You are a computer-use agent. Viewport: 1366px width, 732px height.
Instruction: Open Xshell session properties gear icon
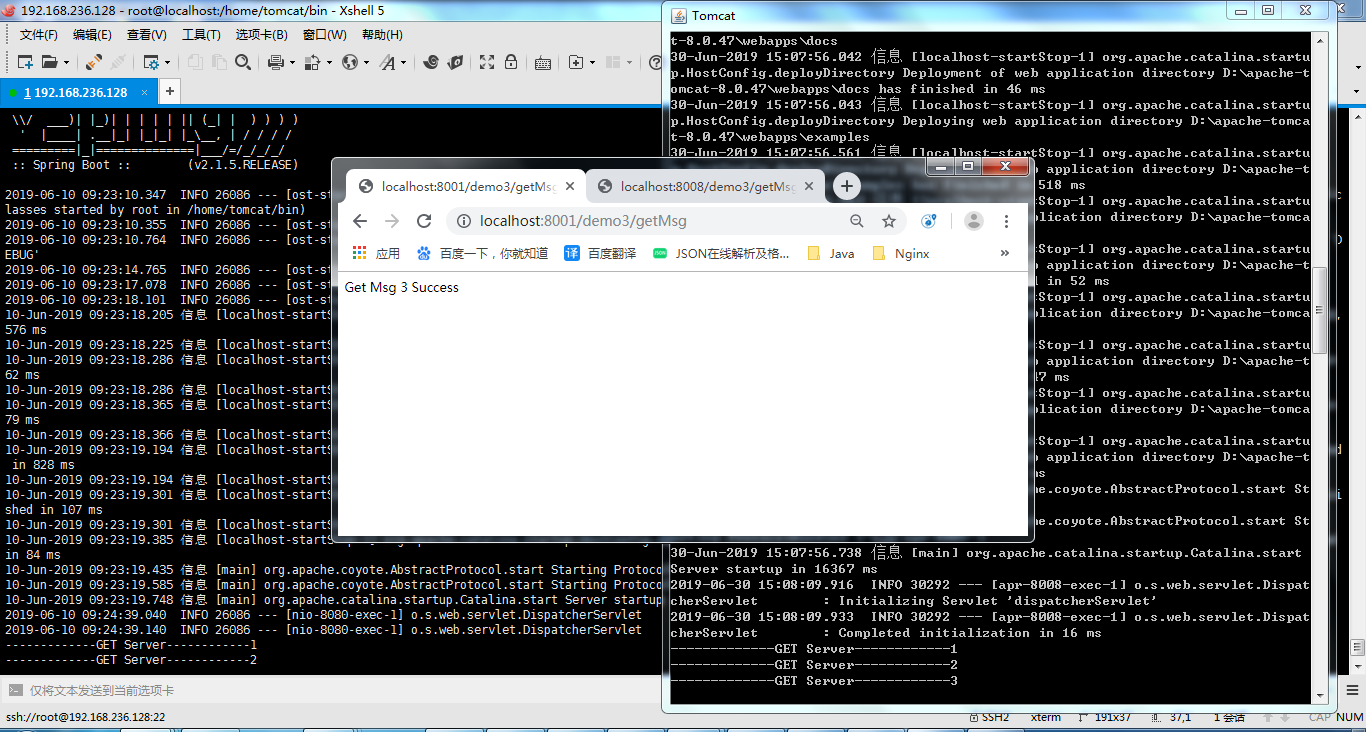(151, 62)
